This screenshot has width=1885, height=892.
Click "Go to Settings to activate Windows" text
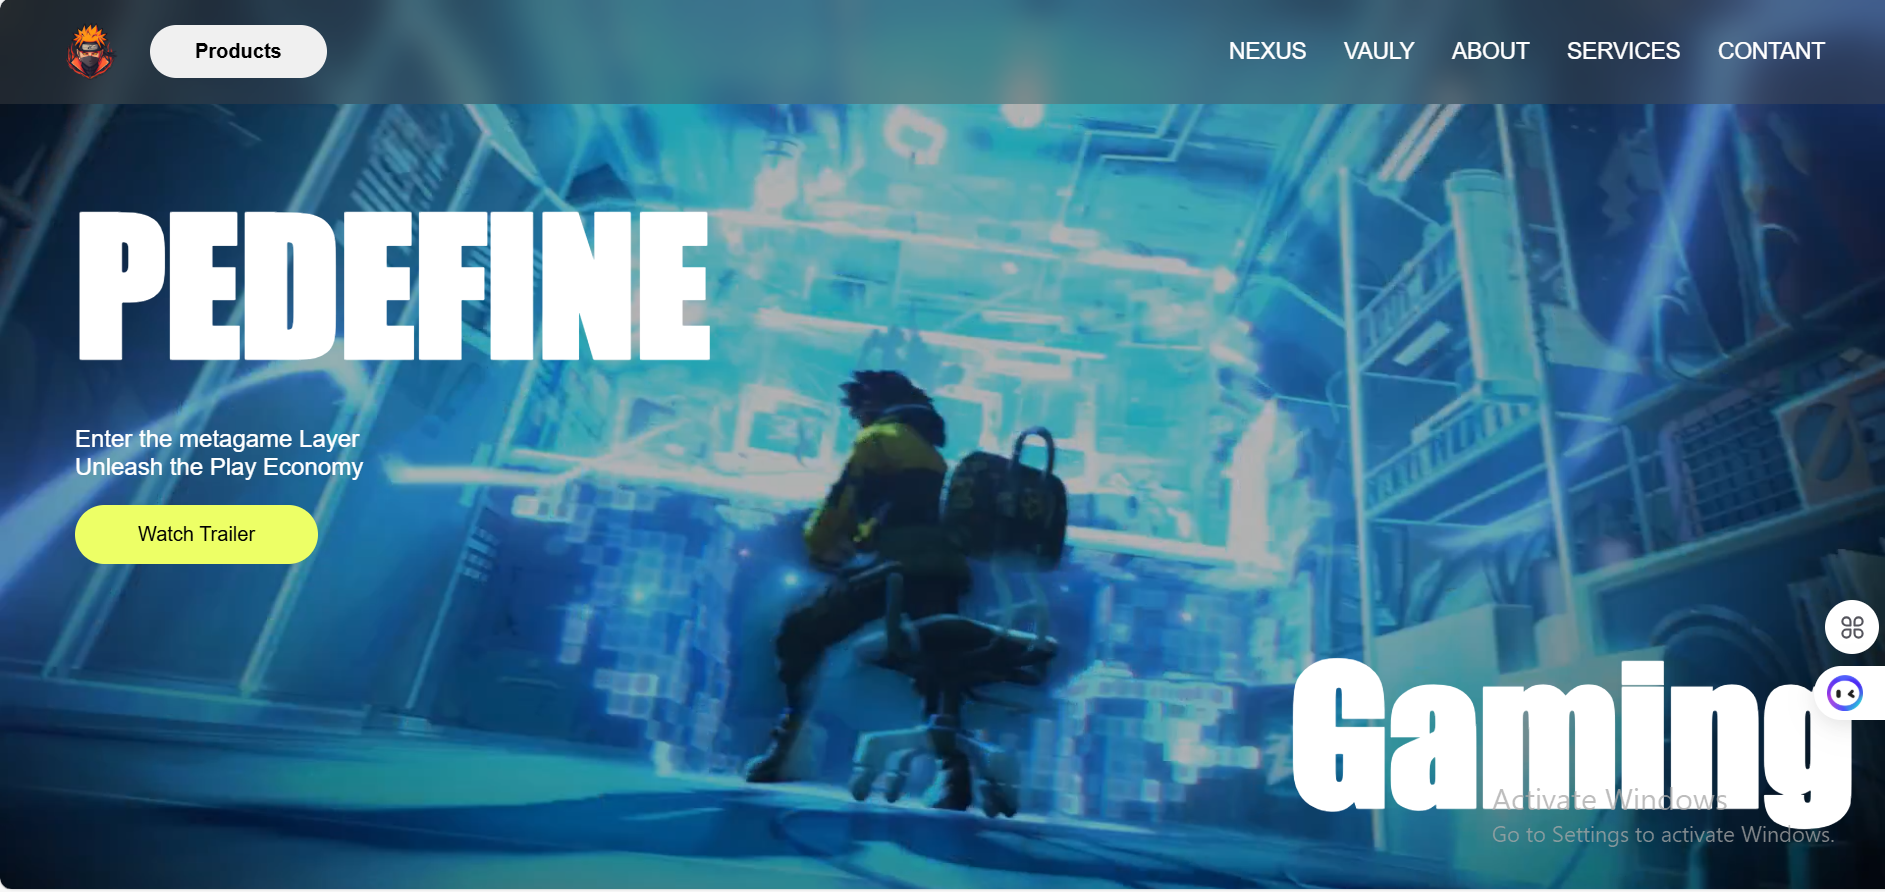tap(1662, 835)
